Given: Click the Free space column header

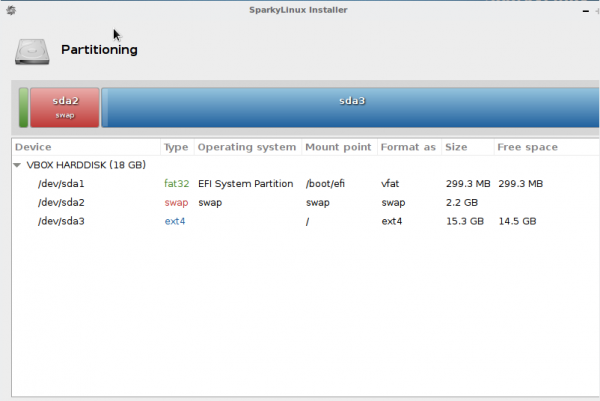Looking at the screenshot, I should point(546,147).
